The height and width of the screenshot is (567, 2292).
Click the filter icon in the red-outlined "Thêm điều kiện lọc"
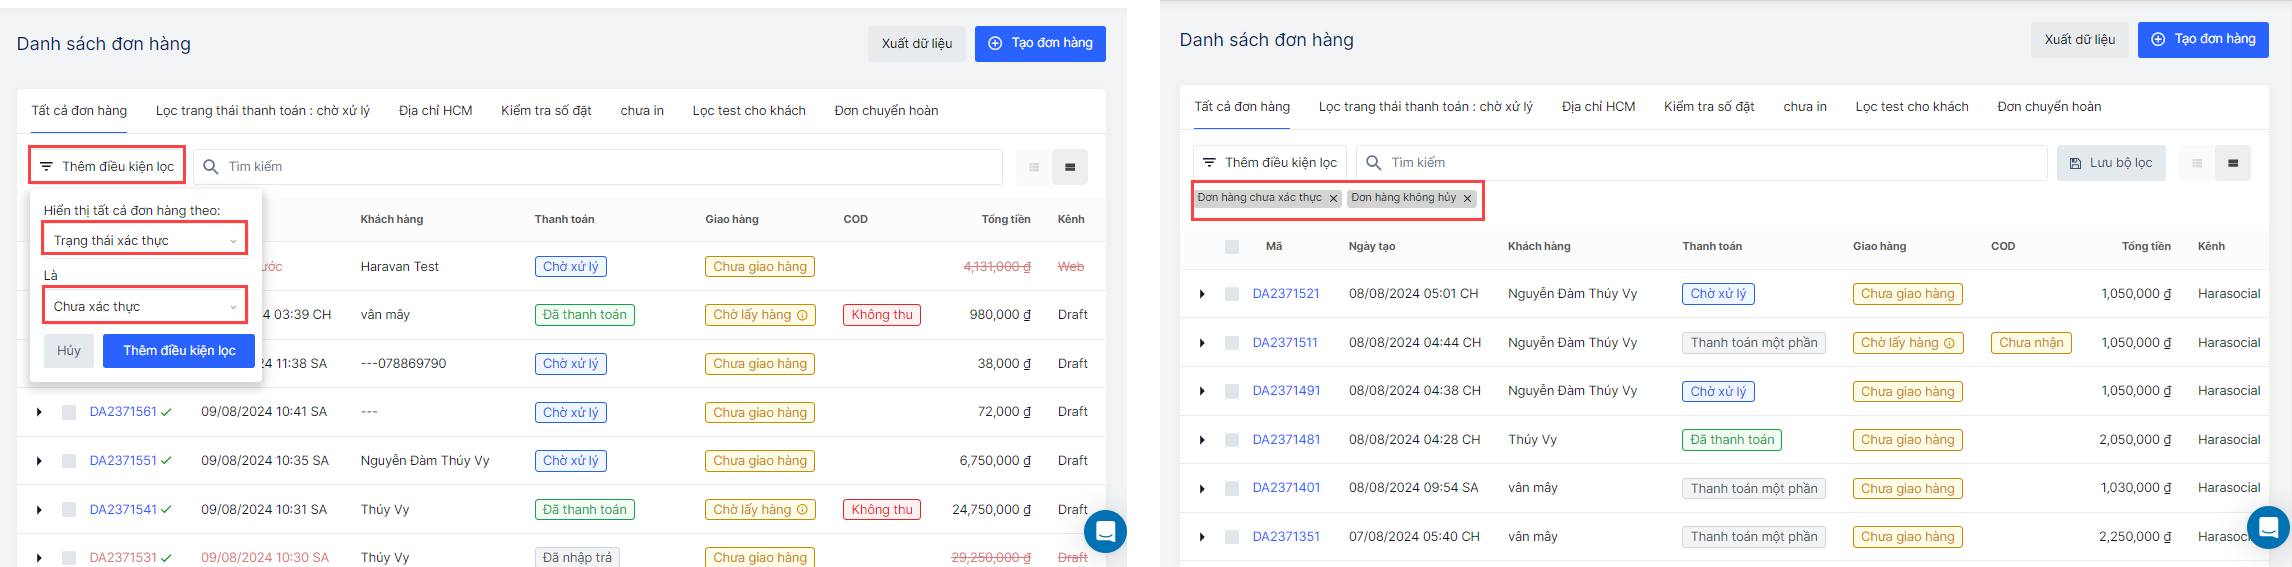[46, 167]
